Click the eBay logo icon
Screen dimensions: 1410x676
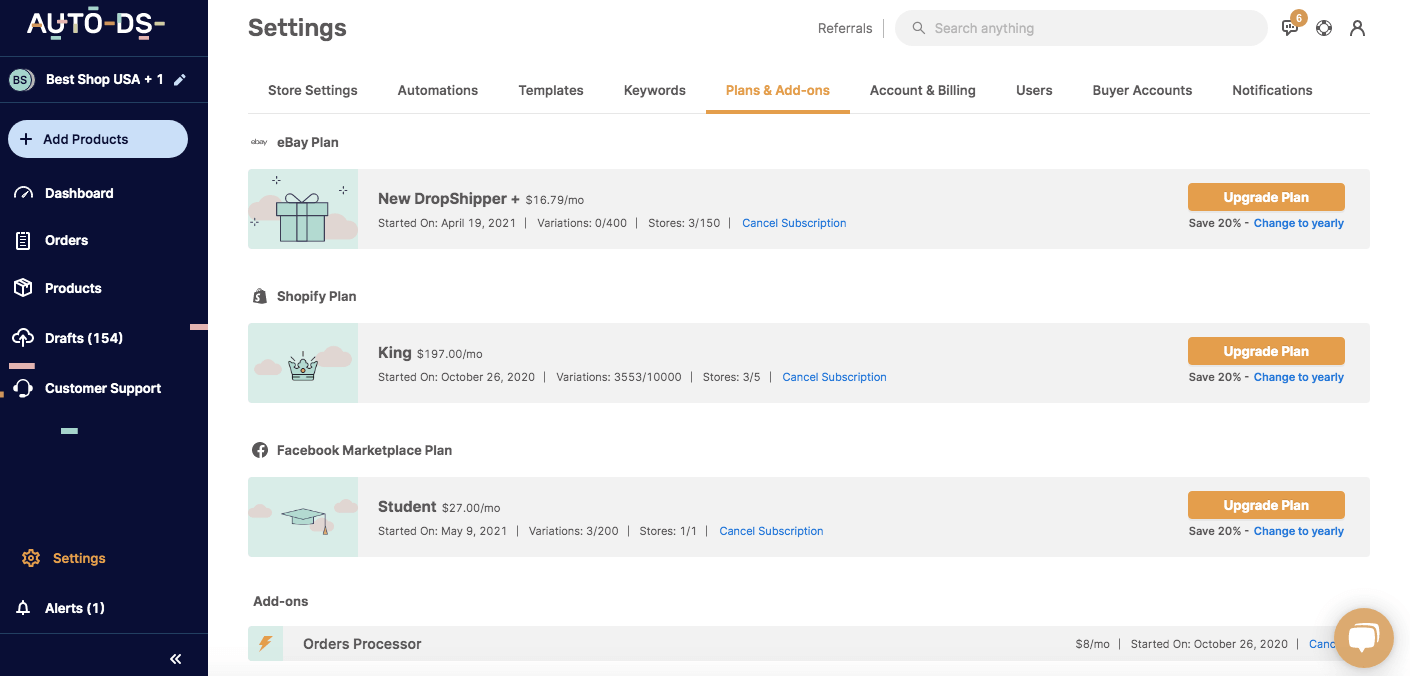(x=259, y=142)
